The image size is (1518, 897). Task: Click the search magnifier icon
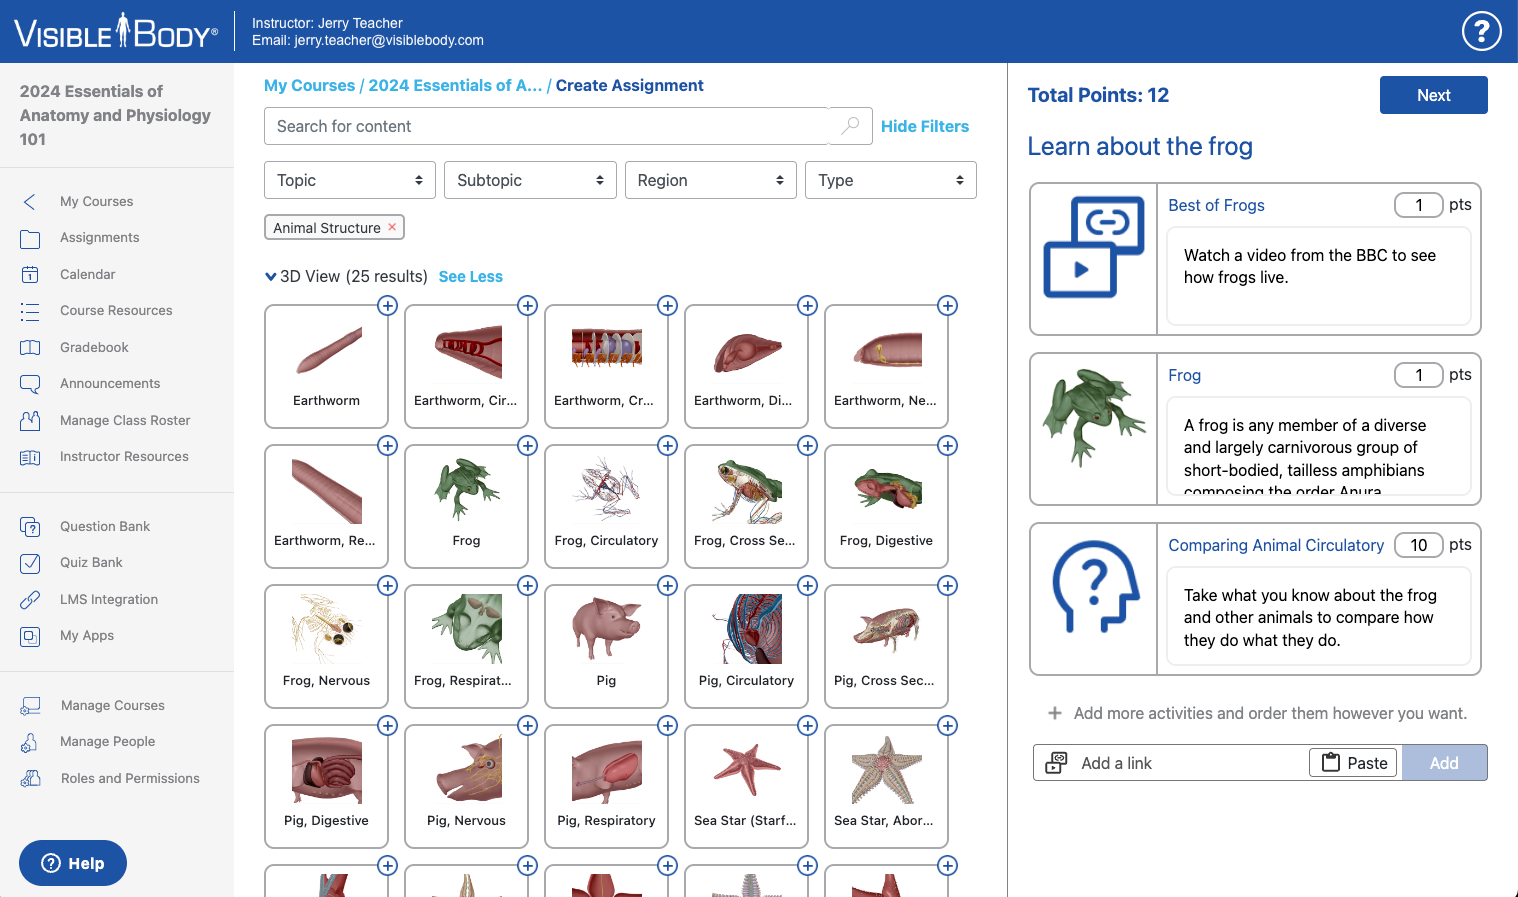pyautogui.click(x=850, y=126)
